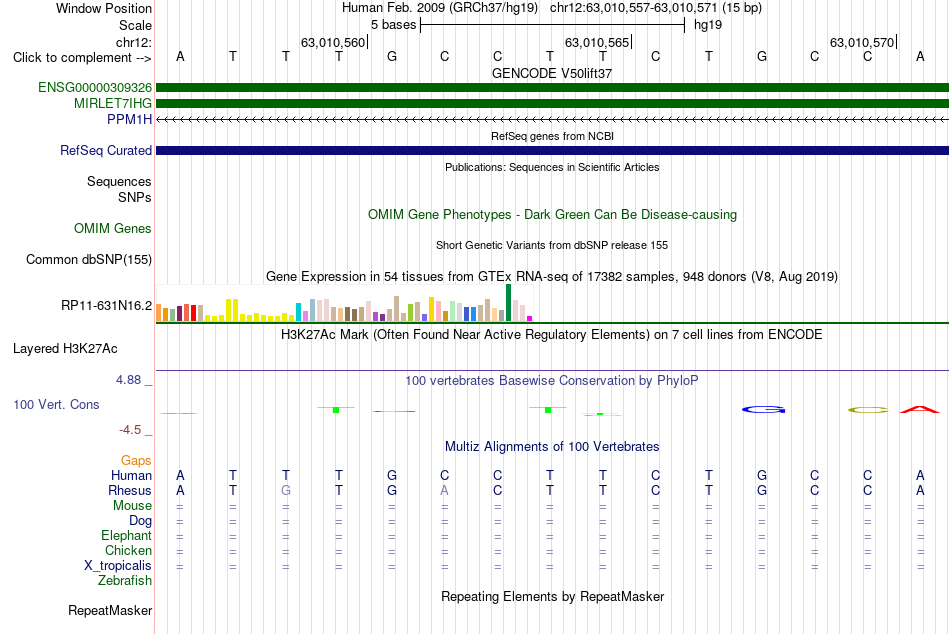This screenshot has width=950, height=634.
Task: Click the Sequences track label
Action: pos(119,181)
